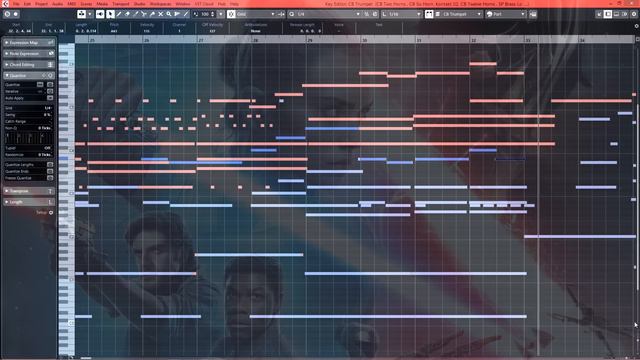Click Apply Quantize toolbar icon
The image size is (640, 360).
point(291,14)
